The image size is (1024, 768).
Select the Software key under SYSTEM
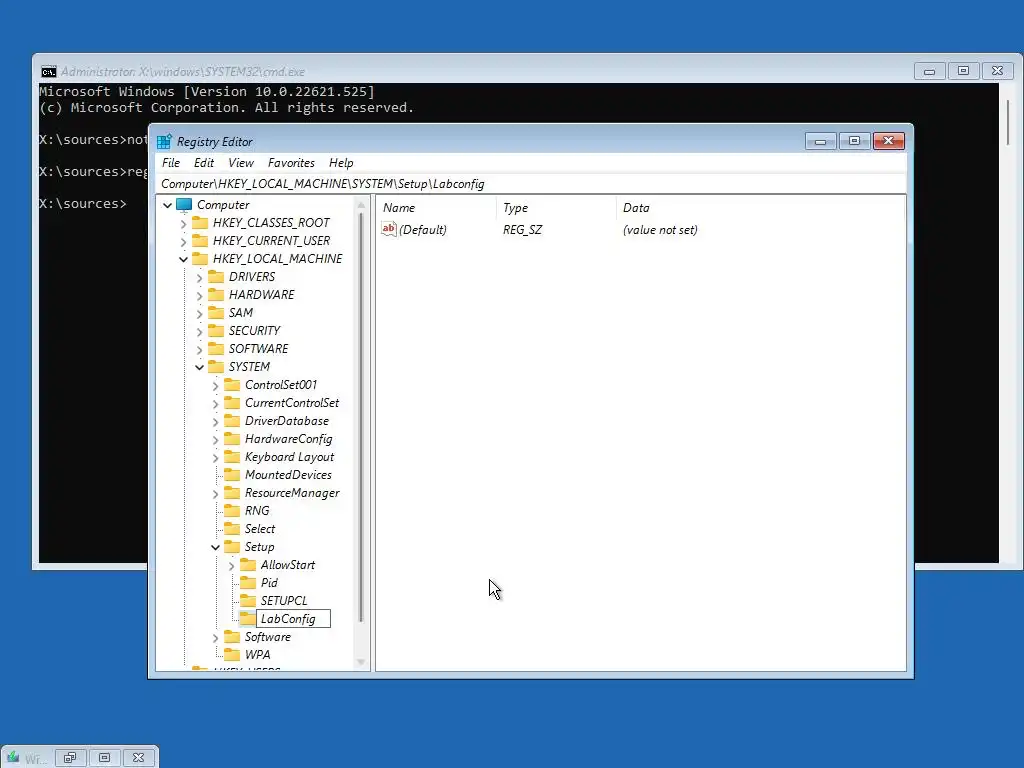268,637
